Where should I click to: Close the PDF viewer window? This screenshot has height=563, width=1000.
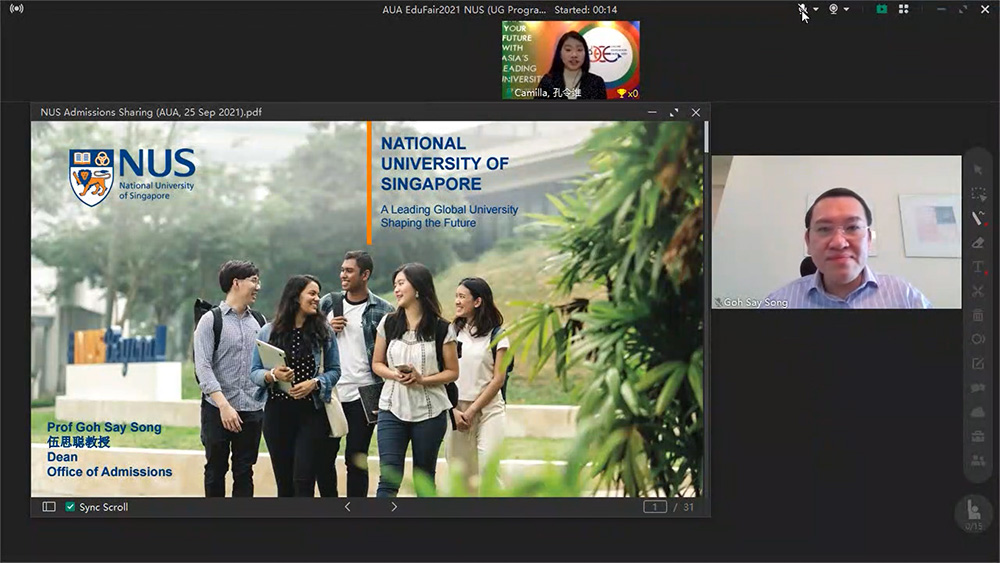pos(696,112)
